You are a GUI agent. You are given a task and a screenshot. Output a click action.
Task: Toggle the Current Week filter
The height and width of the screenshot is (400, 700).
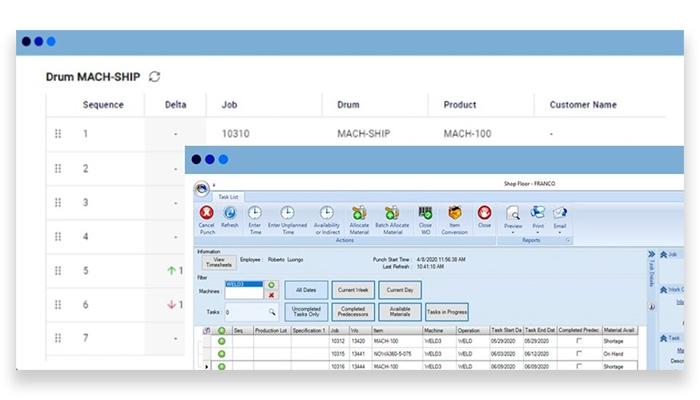pos(353,290)
